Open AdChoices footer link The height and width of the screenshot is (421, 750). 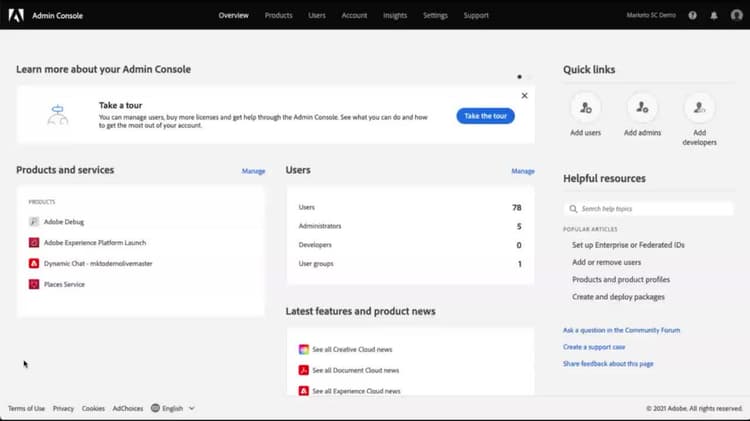point(128,408)
